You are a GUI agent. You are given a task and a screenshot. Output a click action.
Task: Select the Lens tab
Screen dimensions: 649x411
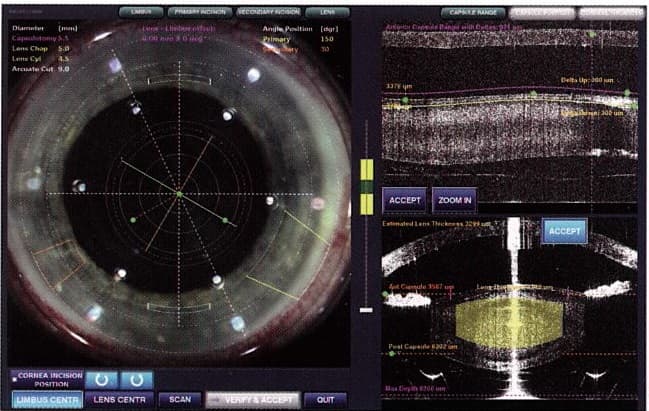tap(329, 12)
